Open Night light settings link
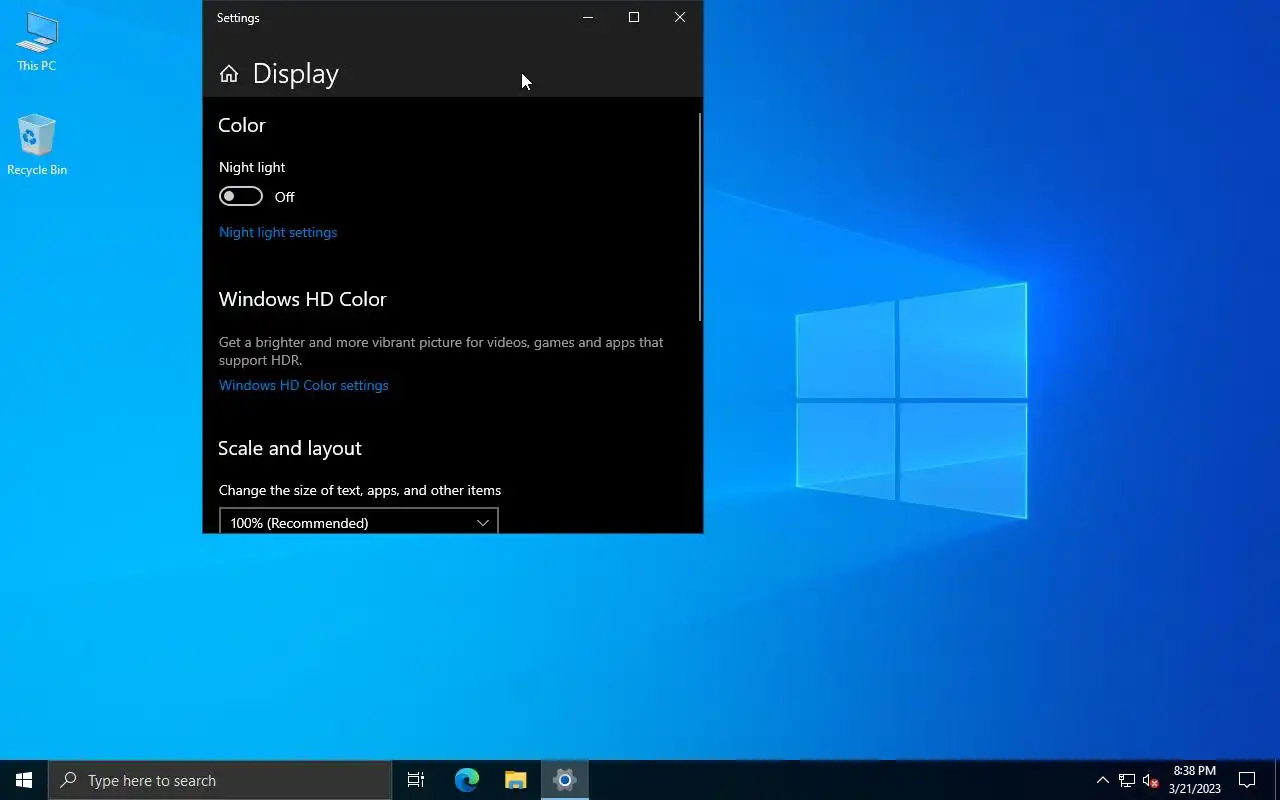Image resolution: width=1280 pixels, height=800 pixels. tap(278, 232)
